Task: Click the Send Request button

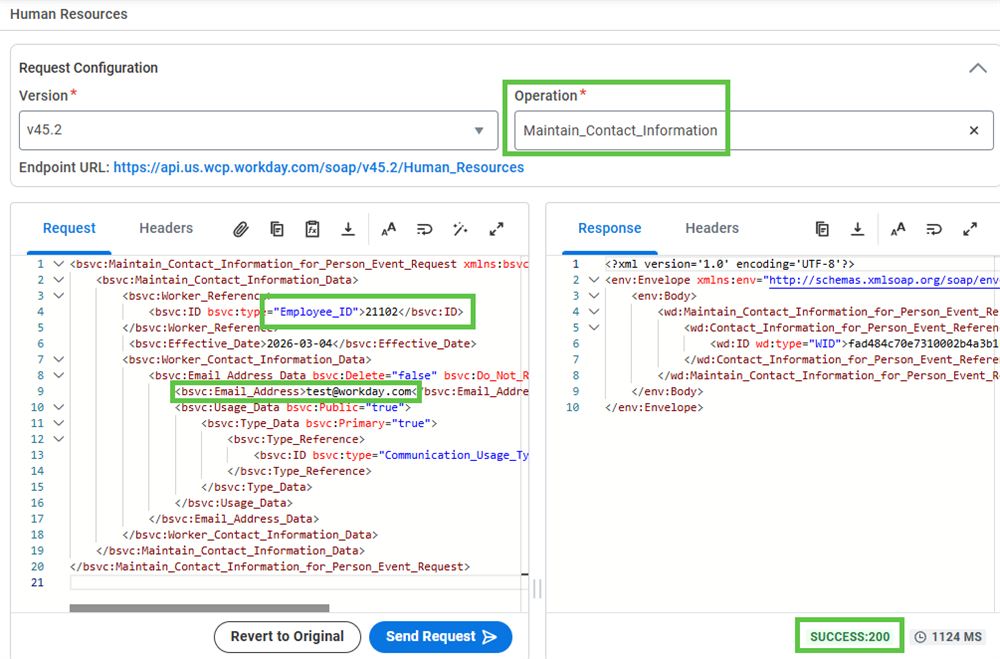Action: tap(441, 637)
